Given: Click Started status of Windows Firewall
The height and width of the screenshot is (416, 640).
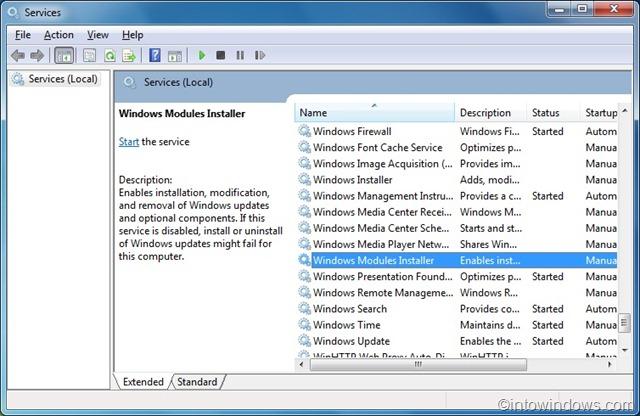Looking at the screenshot, I should click(548, 131).
